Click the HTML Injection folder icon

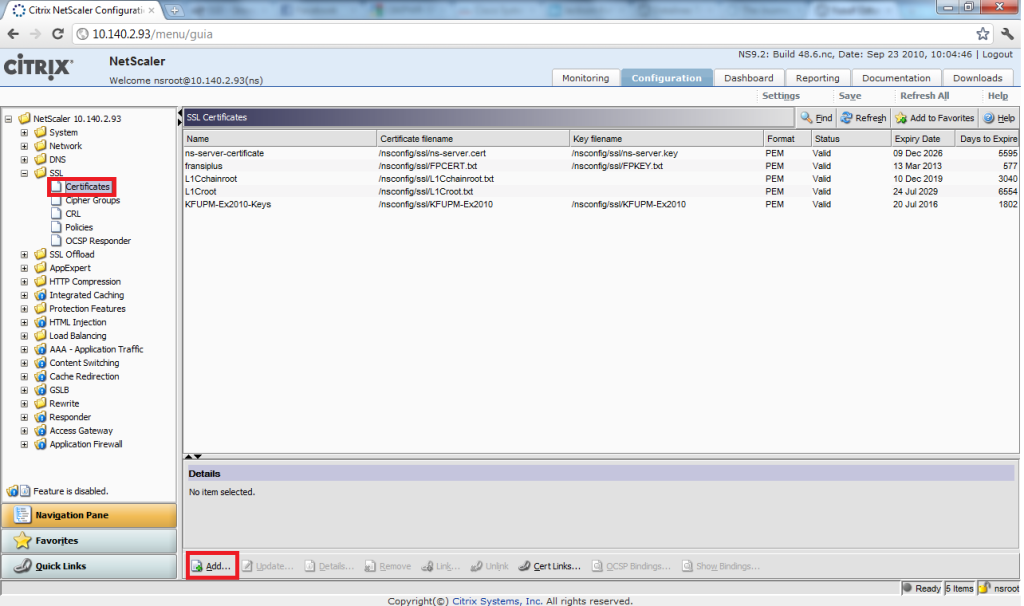coord(40,323)
